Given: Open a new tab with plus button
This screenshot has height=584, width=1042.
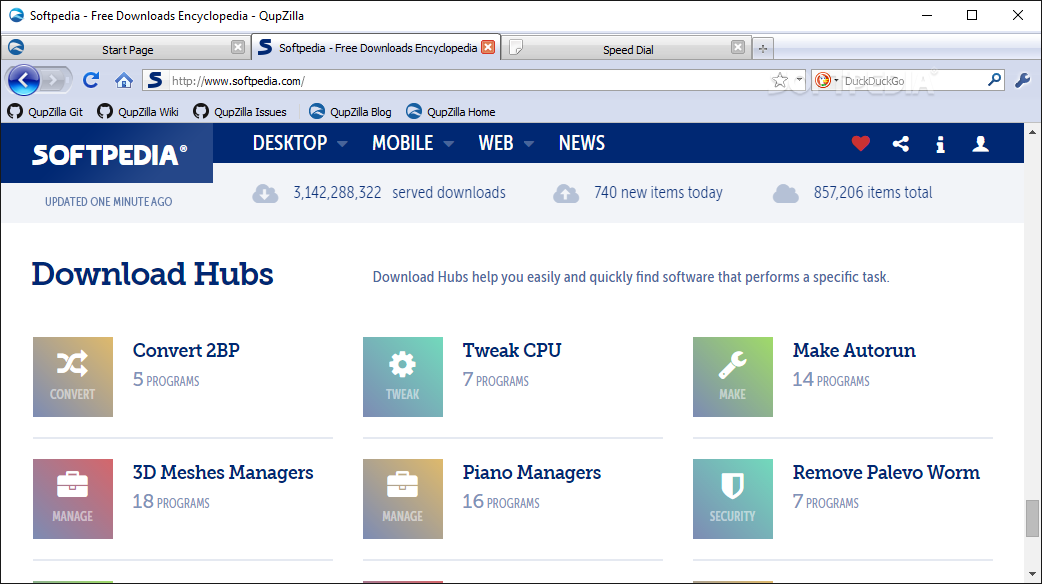Looking at the screenshot, I should click(x=763, y=49).
